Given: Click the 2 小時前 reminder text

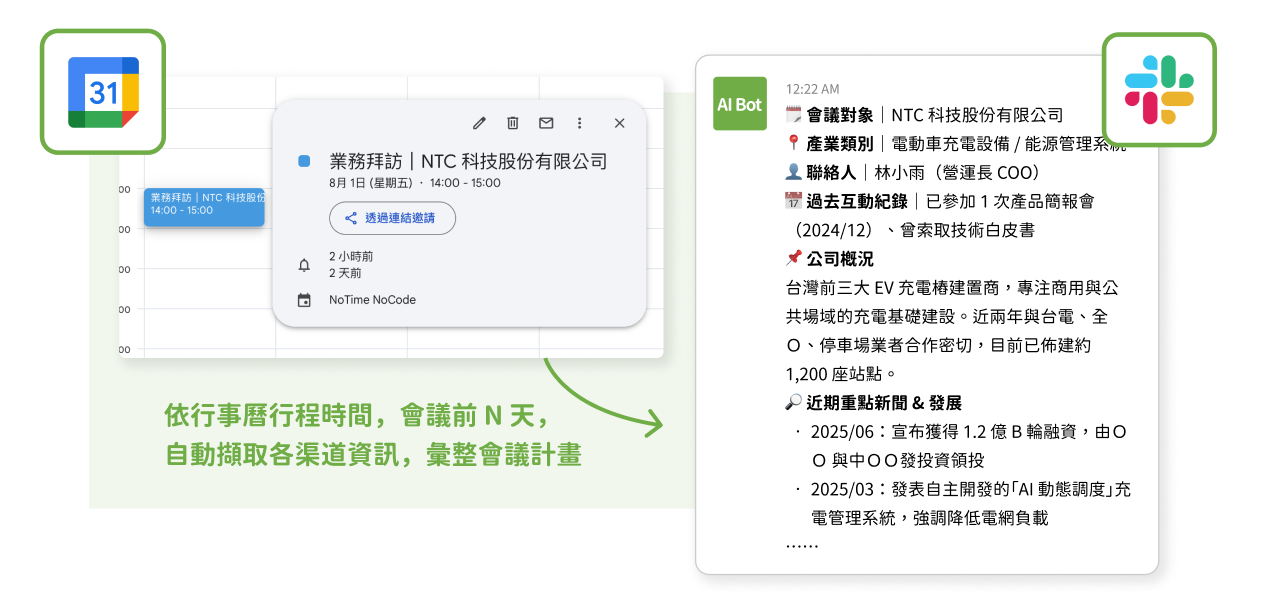Looking at the screenshot, I should coord(351,257).
